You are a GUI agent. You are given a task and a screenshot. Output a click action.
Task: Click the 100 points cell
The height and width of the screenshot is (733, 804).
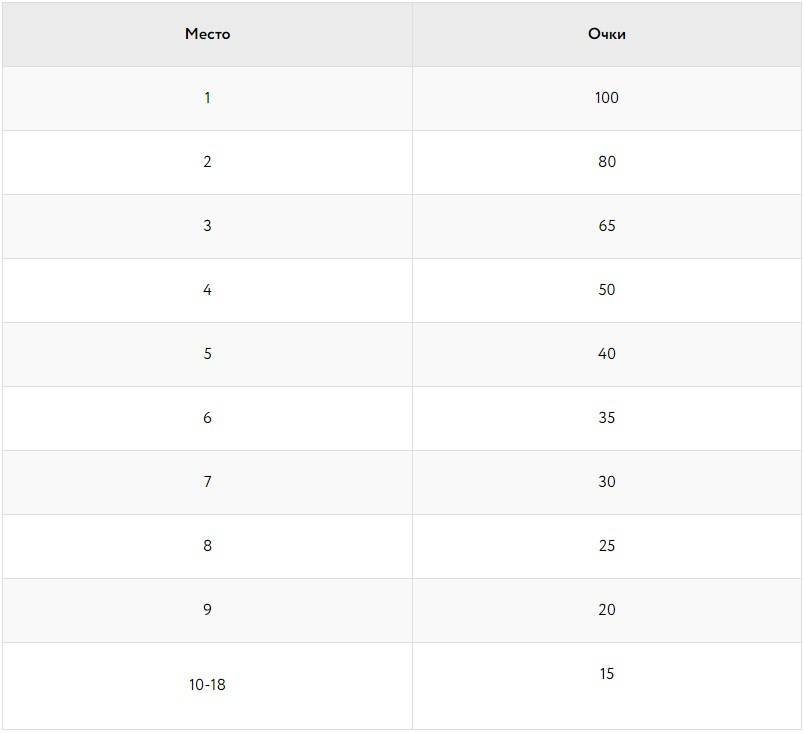coord(607,98)
